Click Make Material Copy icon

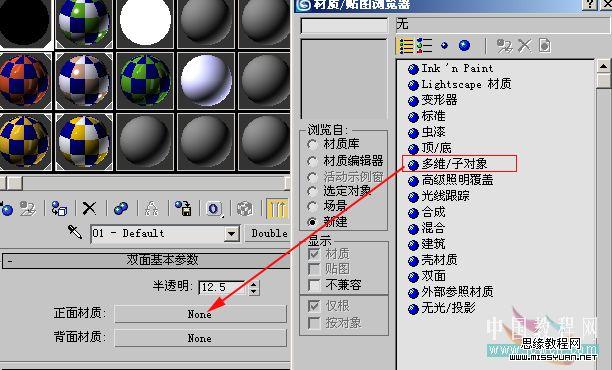click(x=121, y=209)
